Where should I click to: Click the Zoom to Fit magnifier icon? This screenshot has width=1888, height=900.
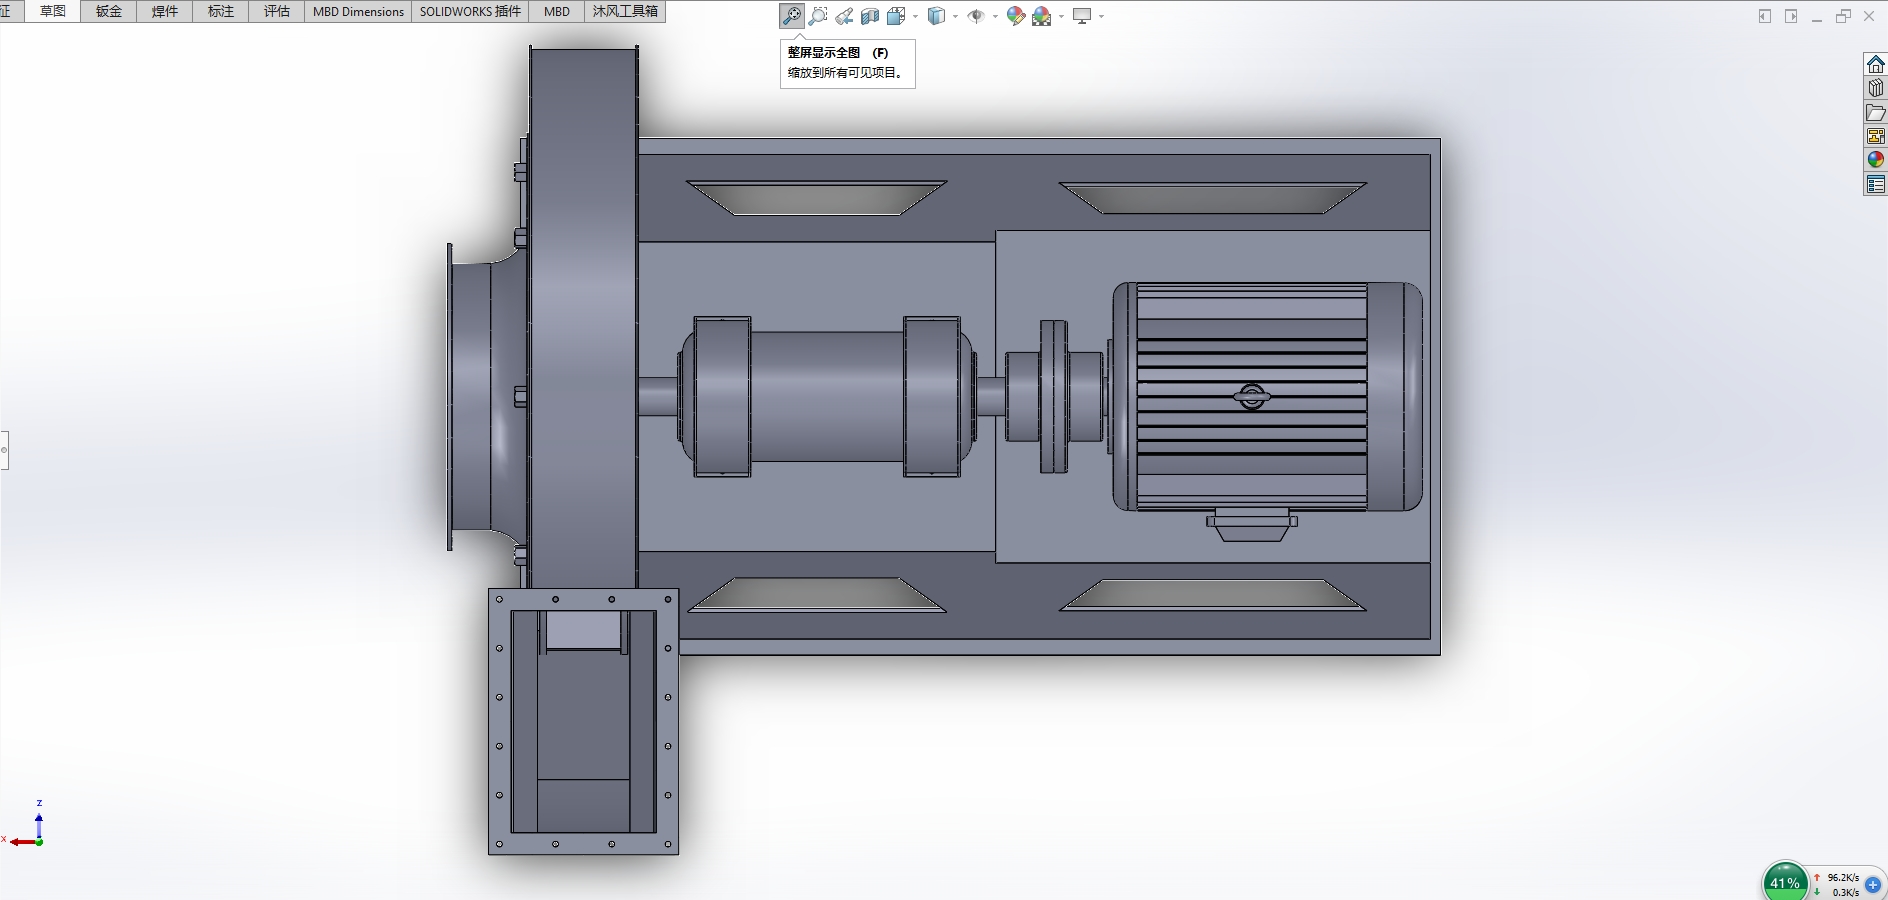[791, 16]
